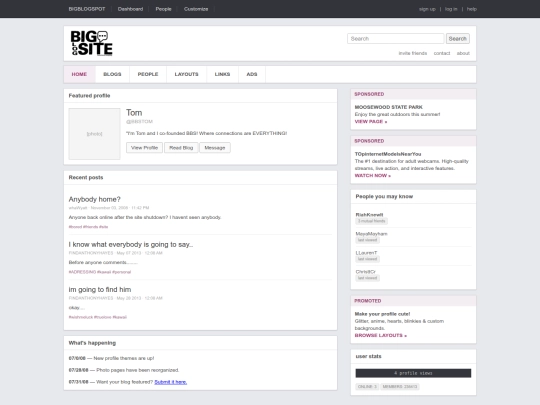
Task: Click the 'Submit it here.' link
Action: coord(171,382)
